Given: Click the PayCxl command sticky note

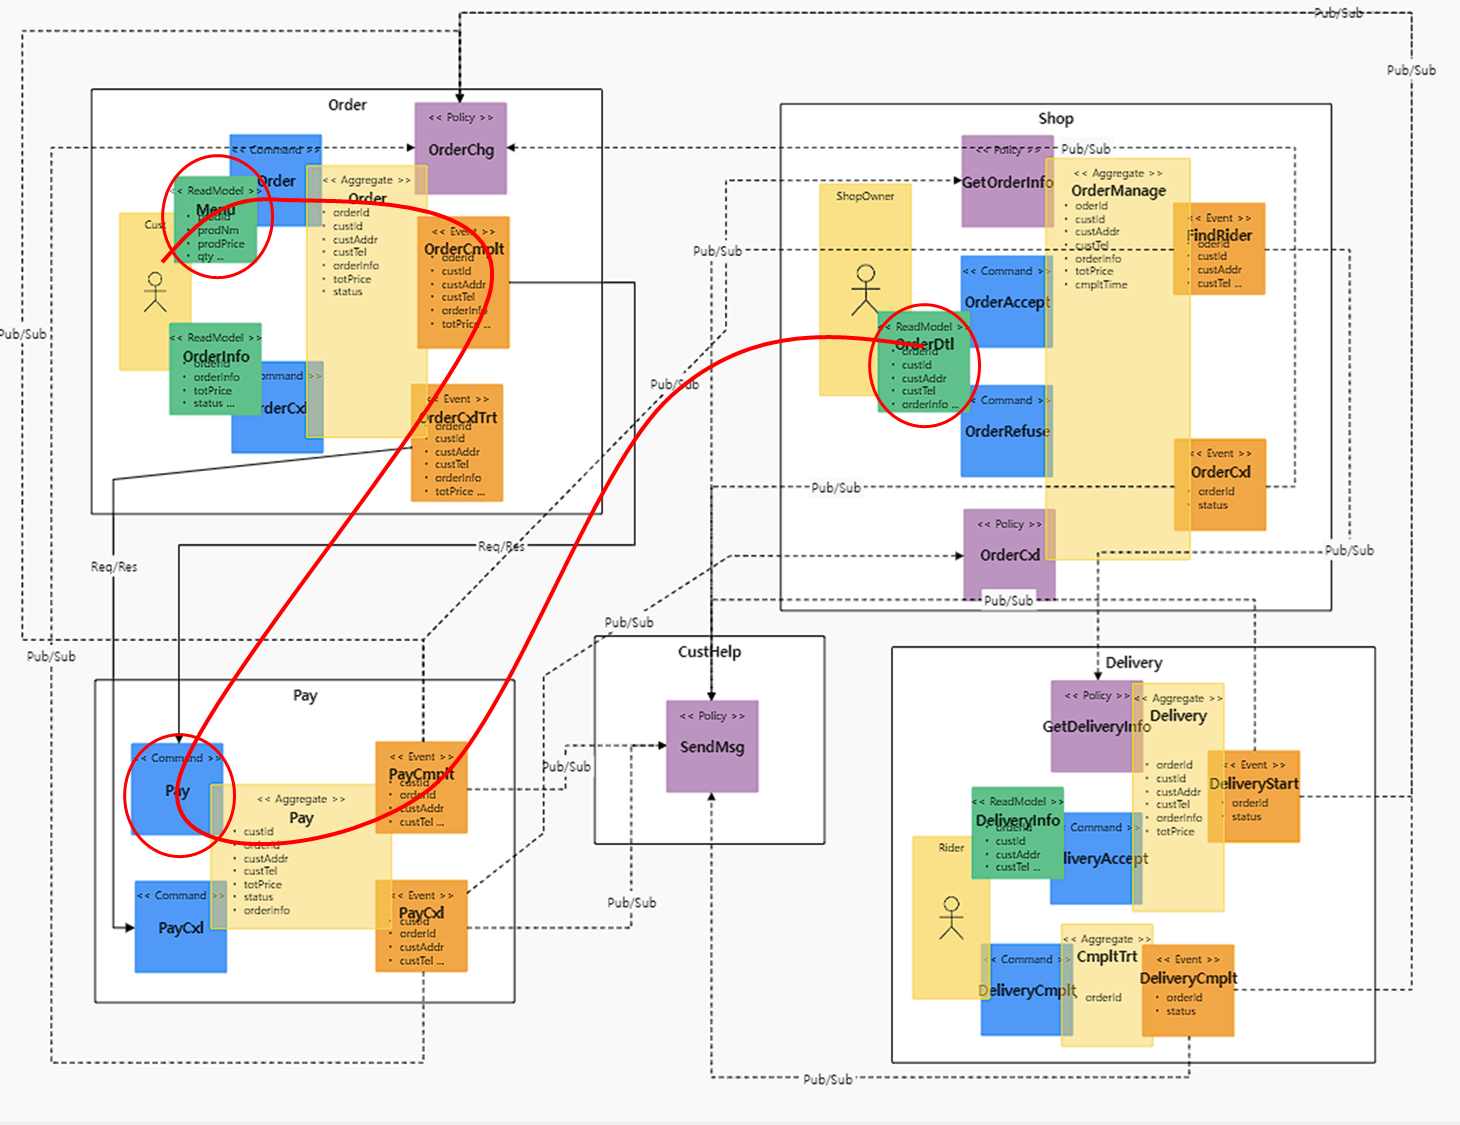Looking at the screenshot, I should tap(181, 927).
